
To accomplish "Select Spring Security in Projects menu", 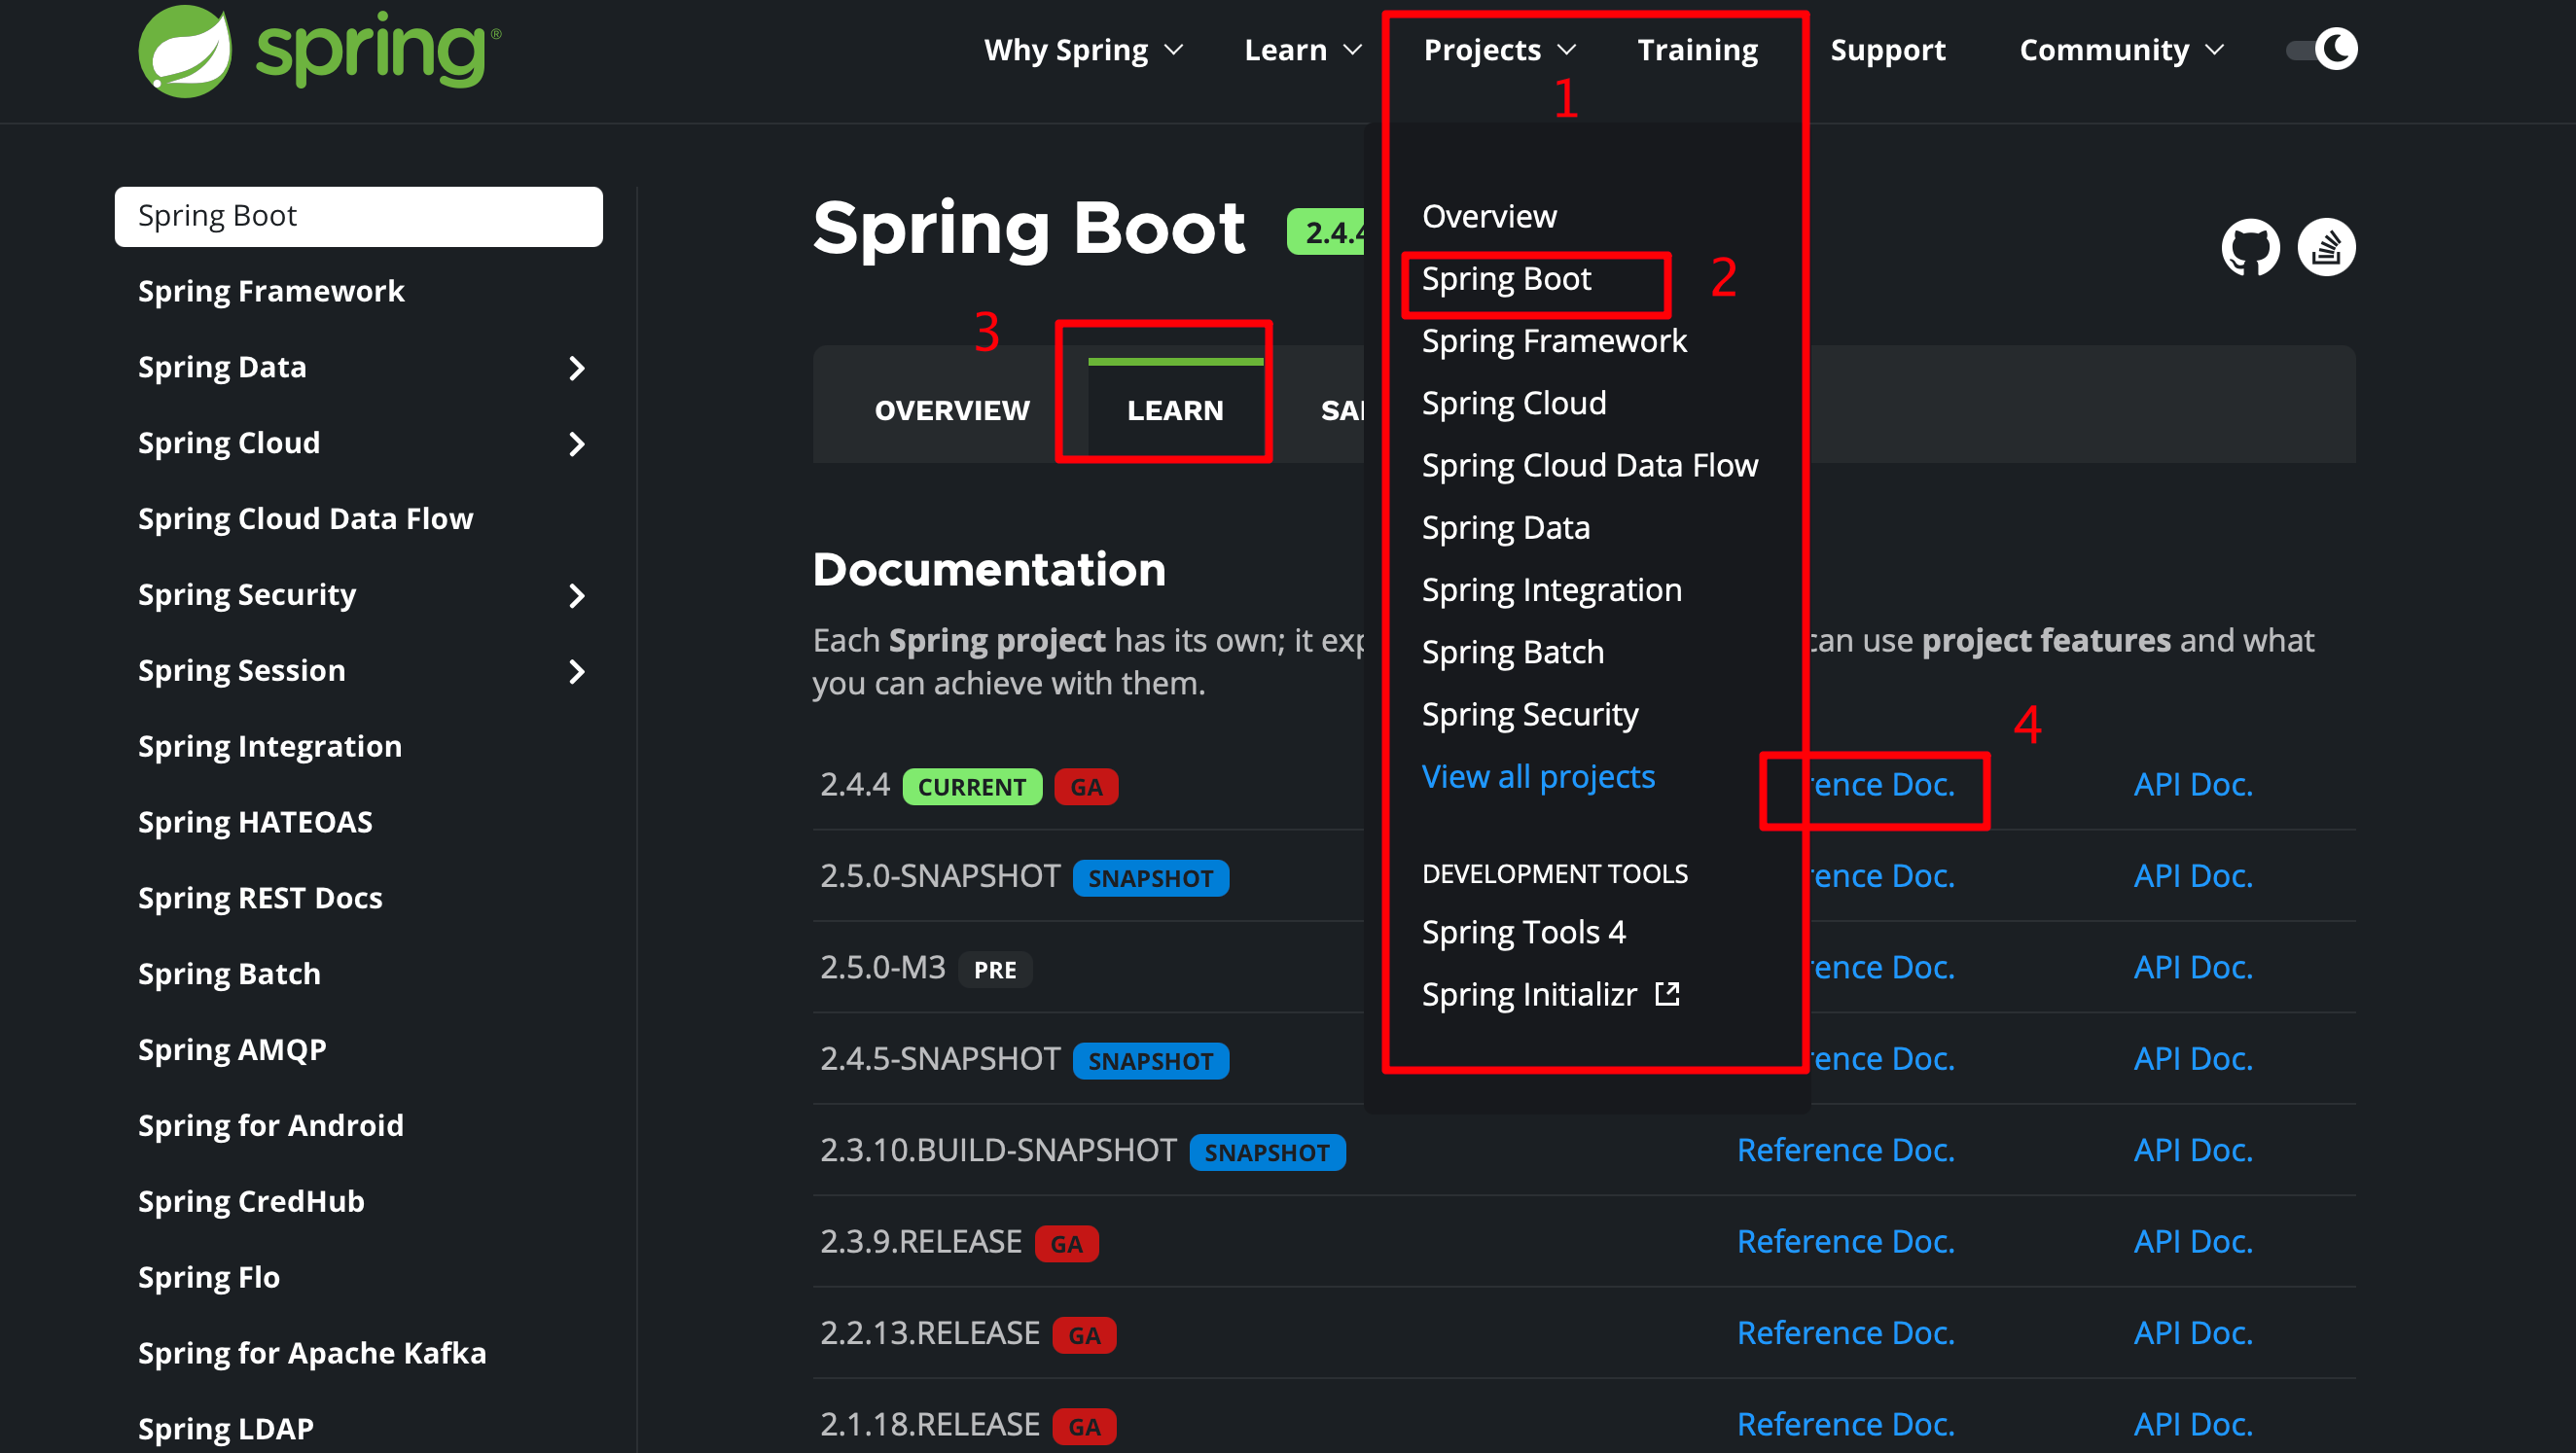I will (1530, 714).
